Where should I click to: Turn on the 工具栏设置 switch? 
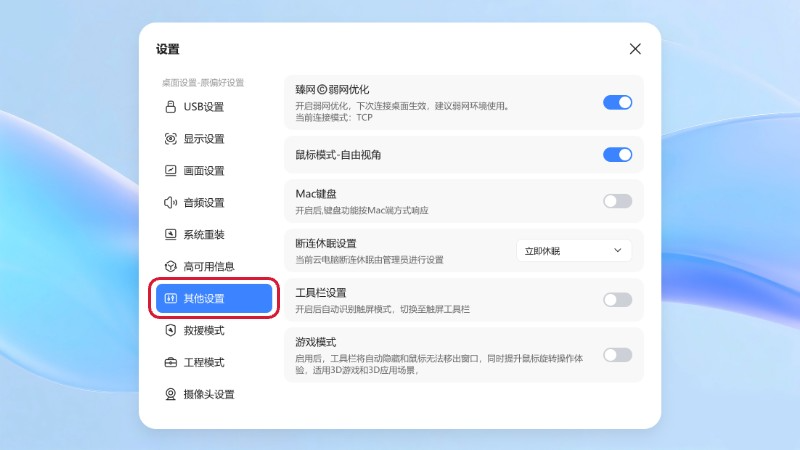tap(617, 299)
